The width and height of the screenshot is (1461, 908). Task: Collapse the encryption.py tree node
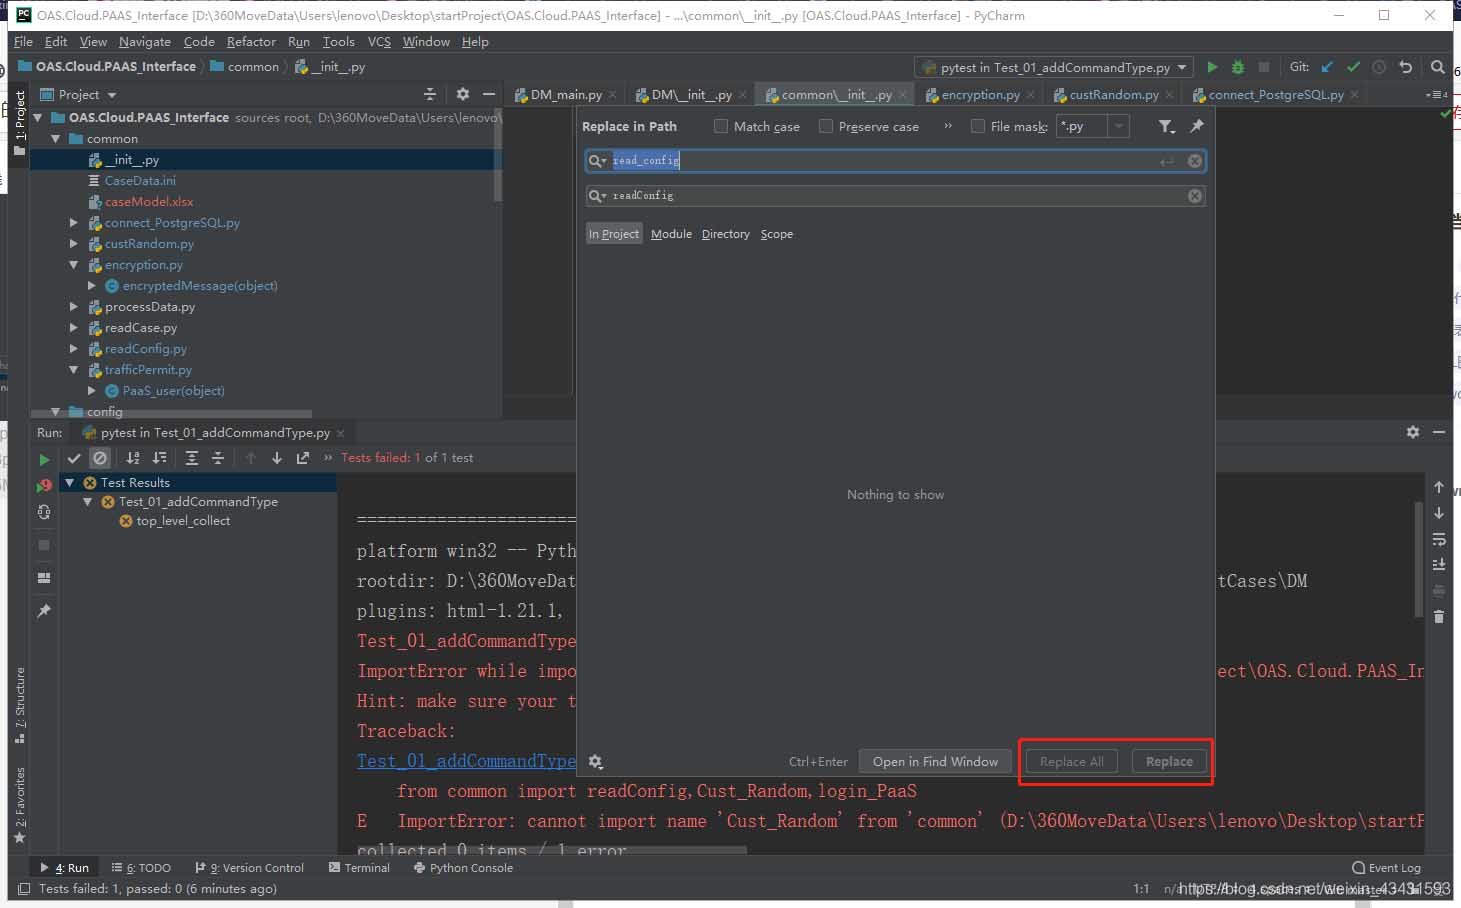click(73, 265)
